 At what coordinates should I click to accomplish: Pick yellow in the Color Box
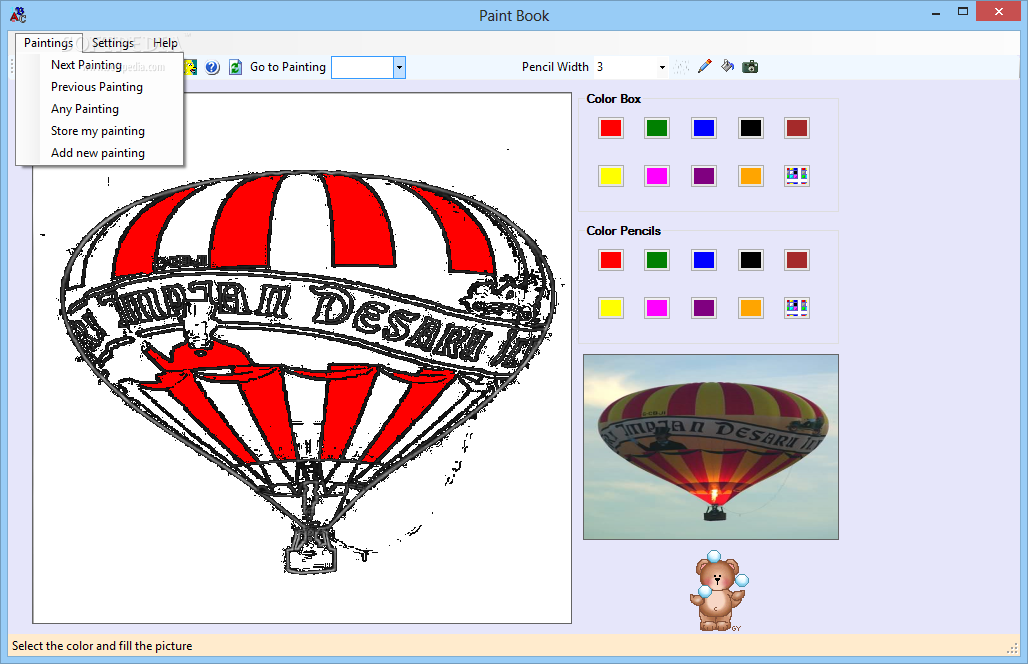point(611,176)
